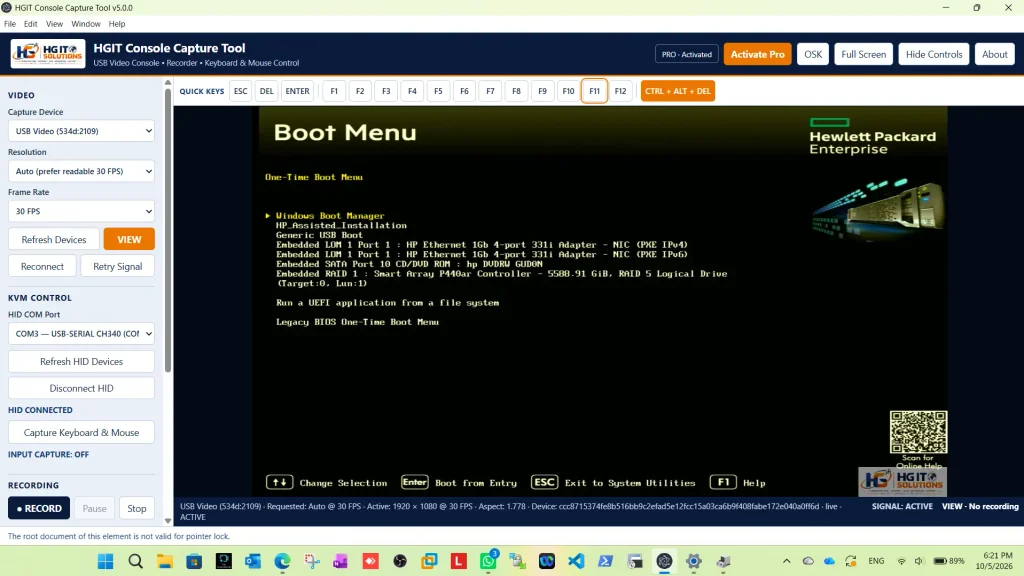
Task: Expand the Resolution dropdown
Action: point(82,171)
